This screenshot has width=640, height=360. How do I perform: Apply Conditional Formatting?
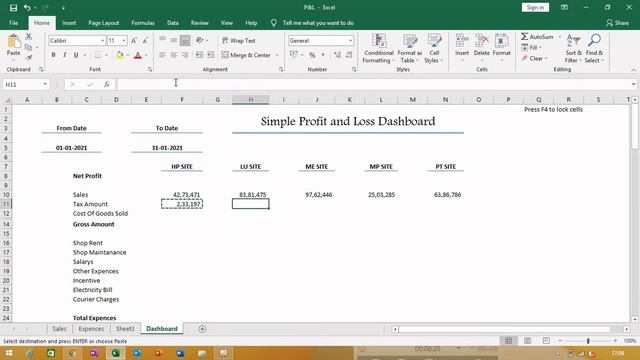[378, 49]
